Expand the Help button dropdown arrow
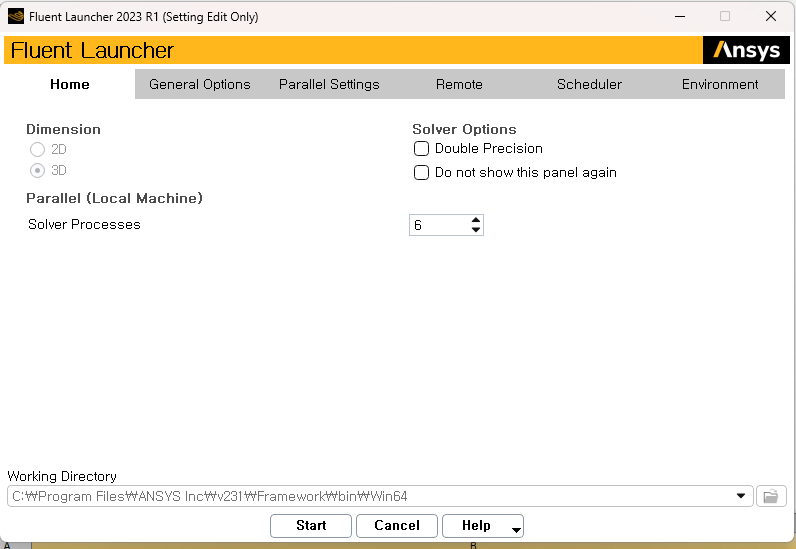 tap(516, 530)
